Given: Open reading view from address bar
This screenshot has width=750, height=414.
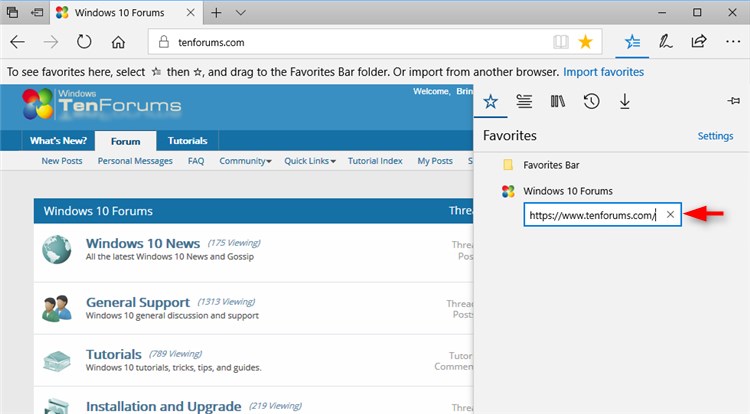Looking at the screenshot, I should (x=561, y=42).
